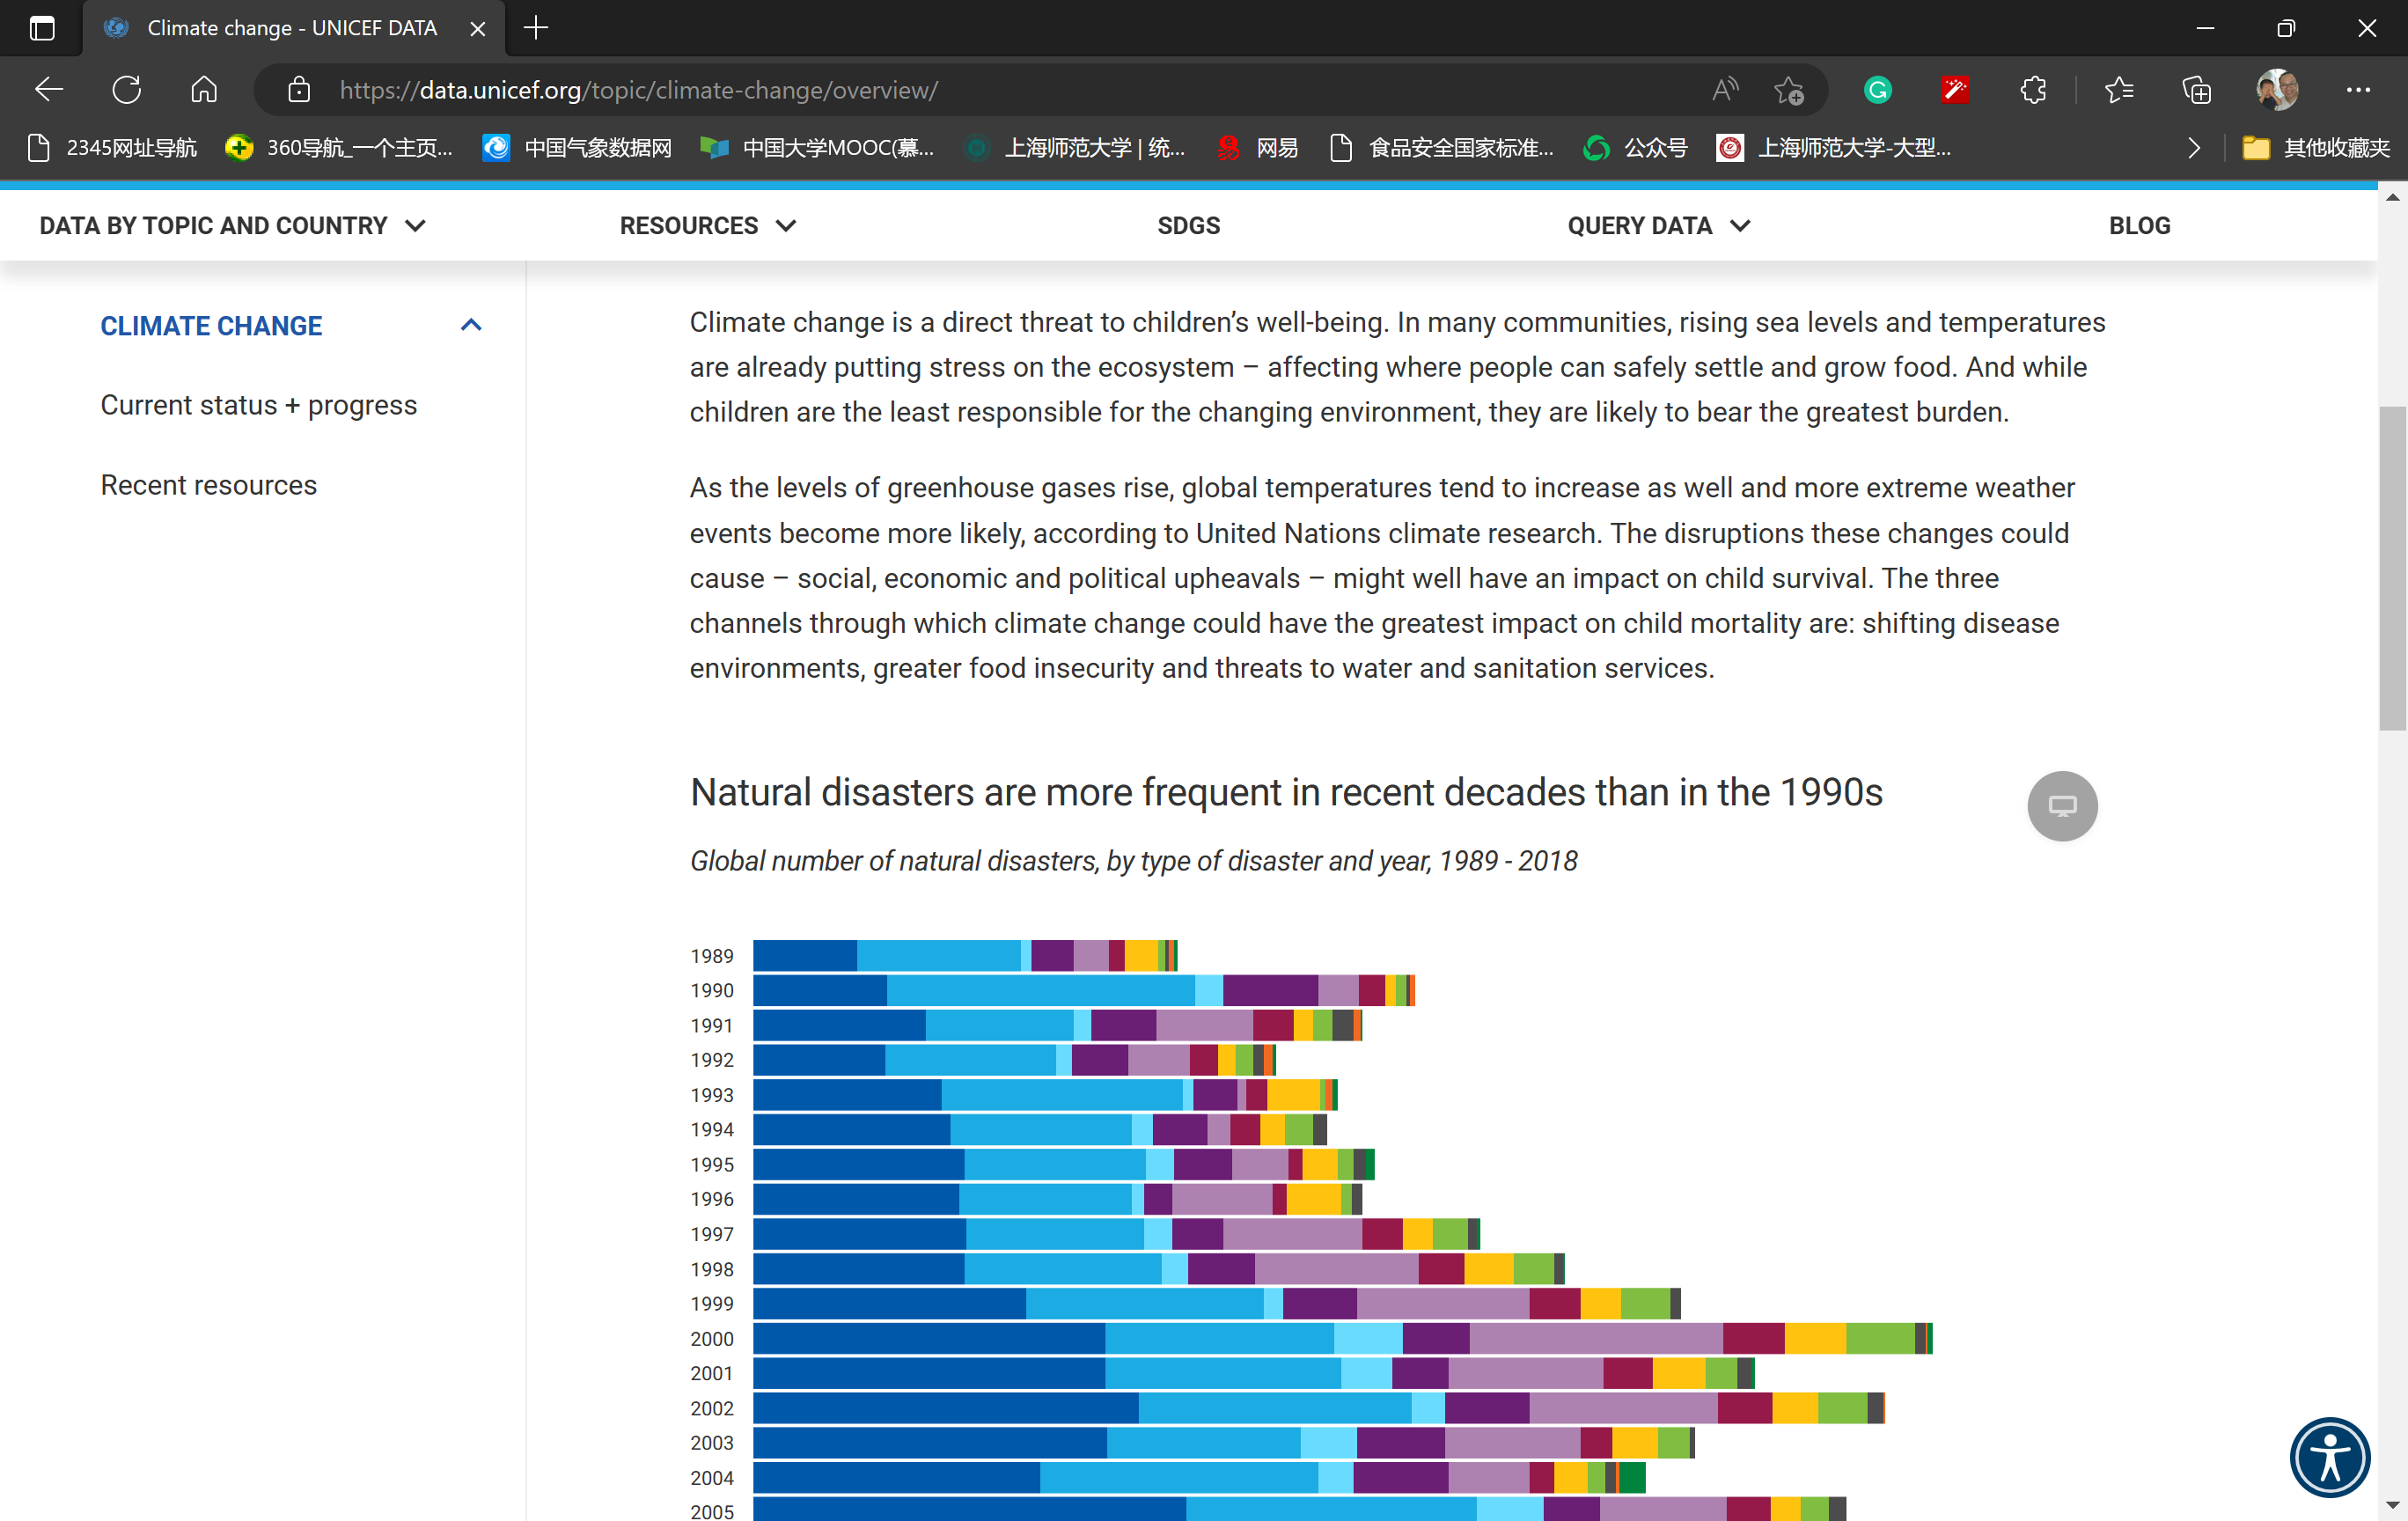Click the read aloud icon in the address bar
The height and width of the screenshot is (1521, 2408).
tap(1725, 90)
